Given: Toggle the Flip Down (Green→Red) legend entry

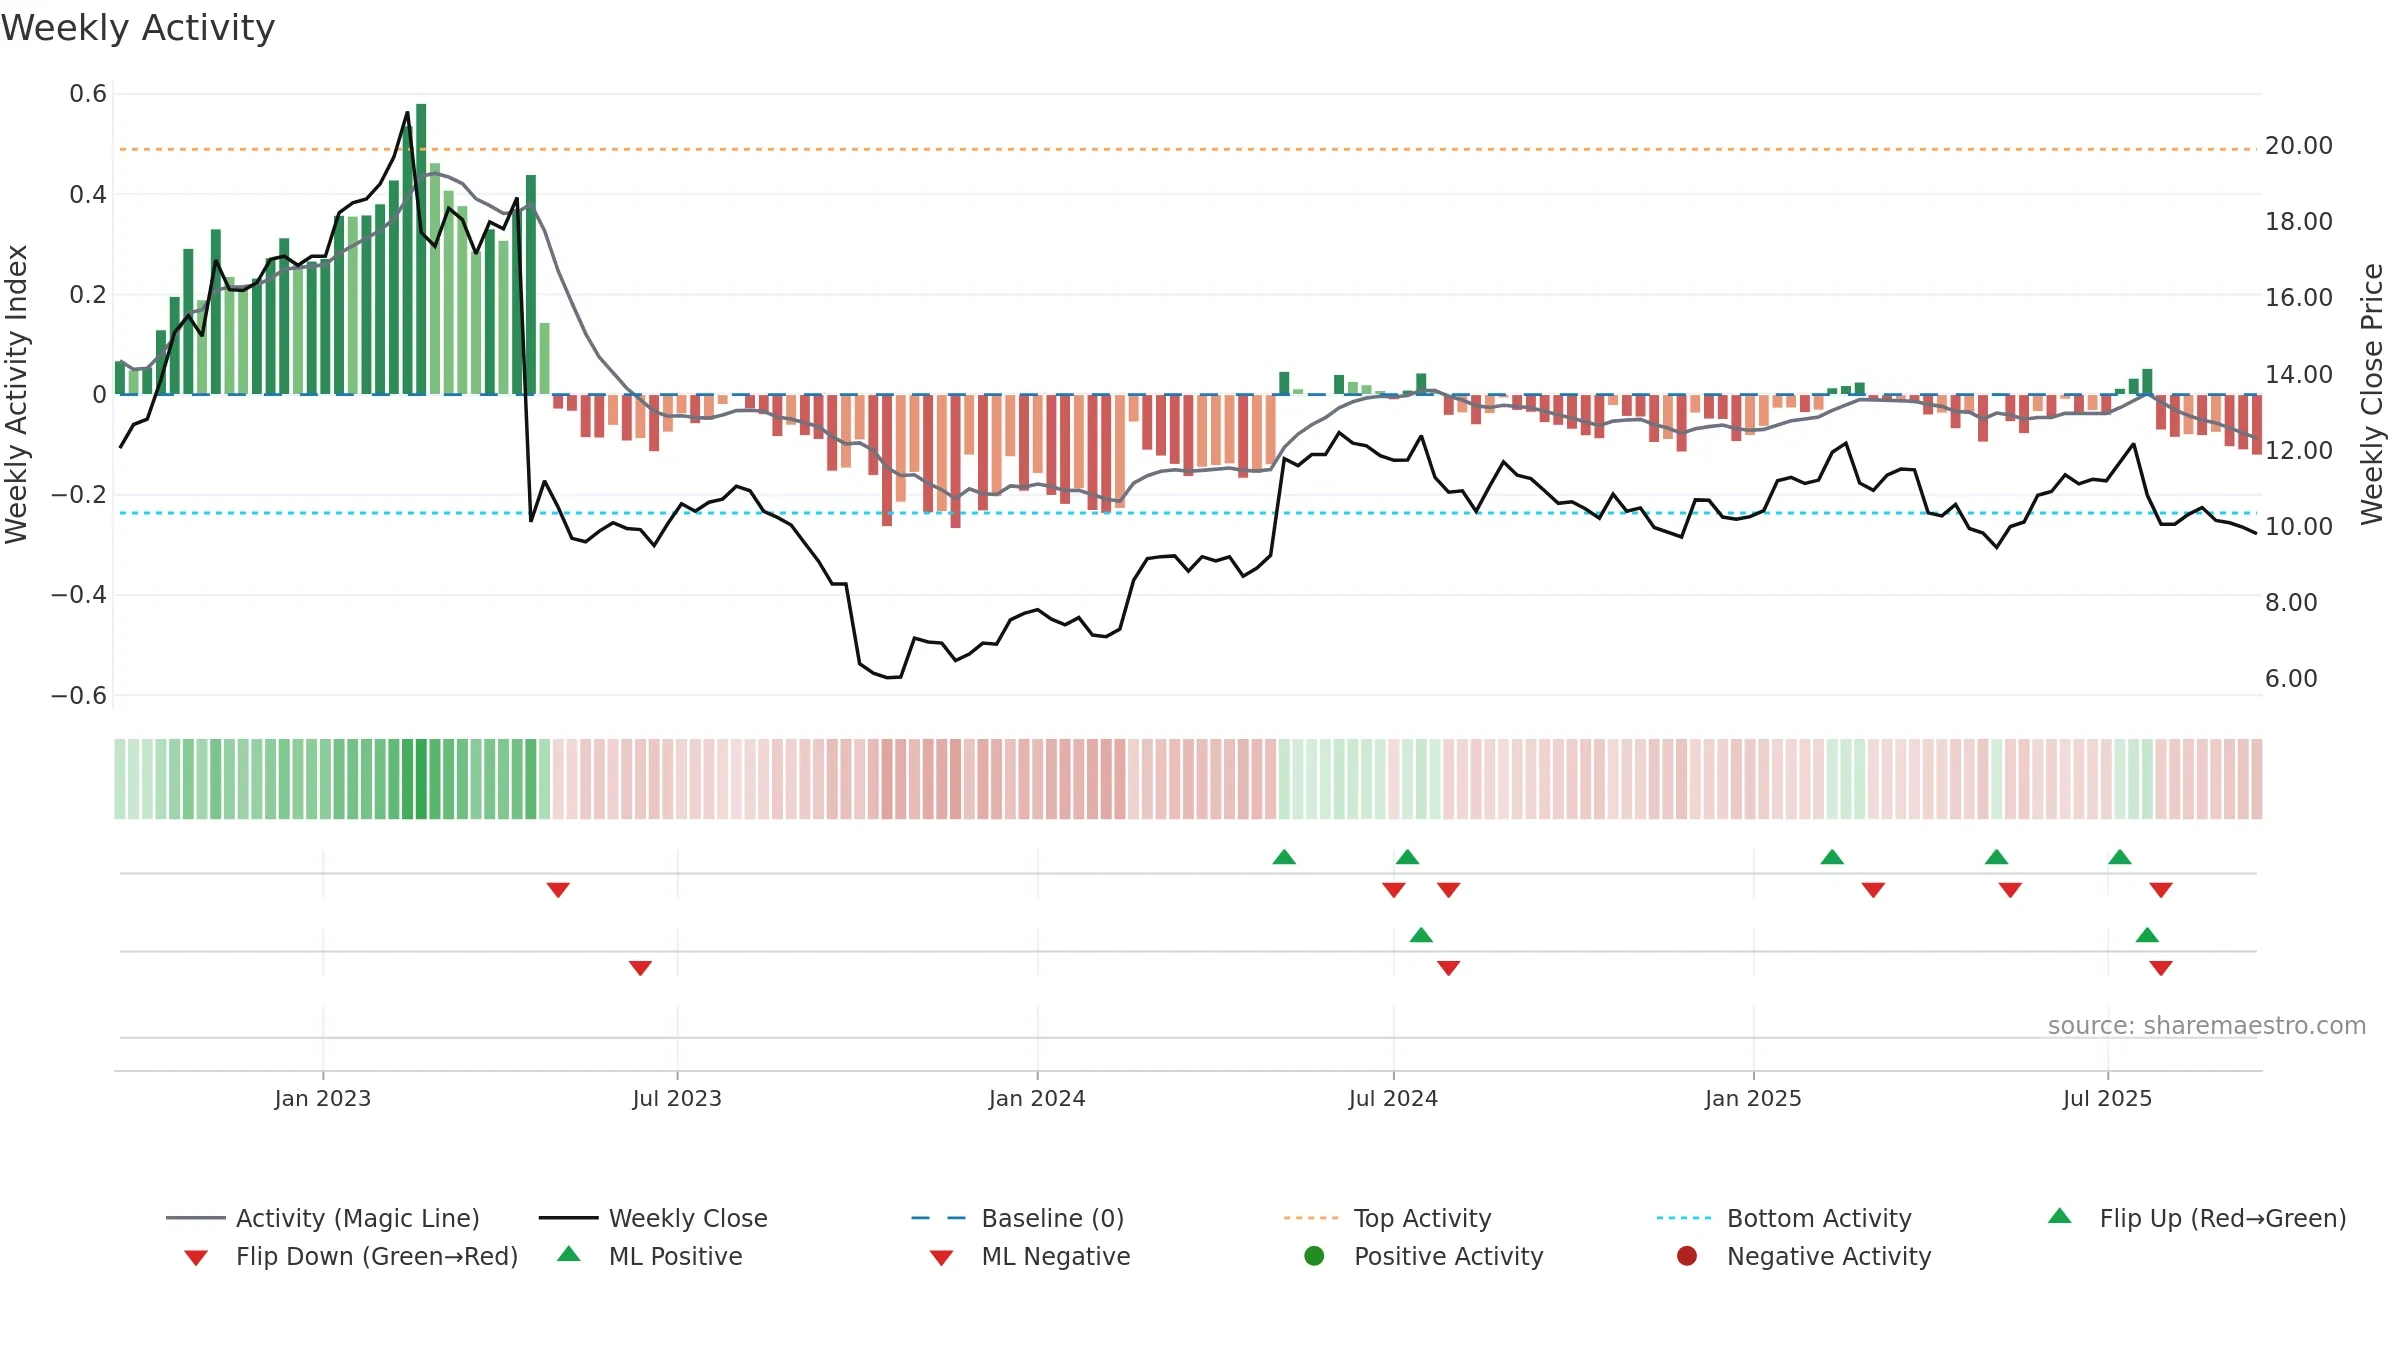Looking at the screenshot, I should tap(350, 1256).
